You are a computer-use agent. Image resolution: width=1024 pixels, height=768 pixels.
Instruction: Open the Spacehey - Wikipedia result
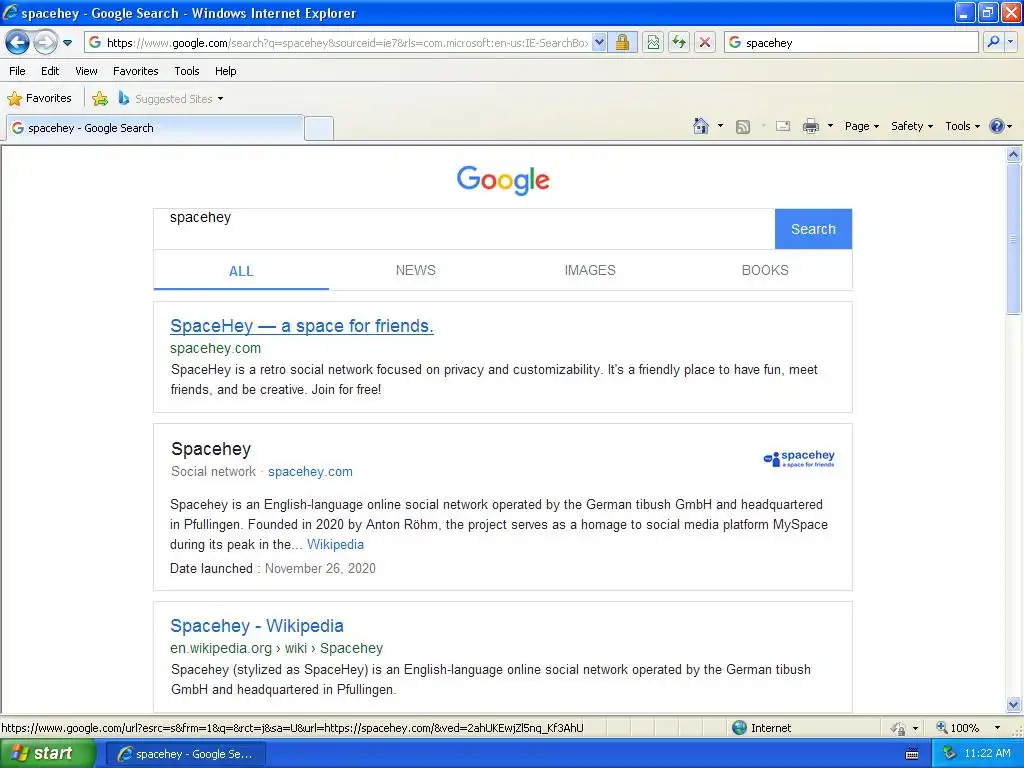point(257,626)
